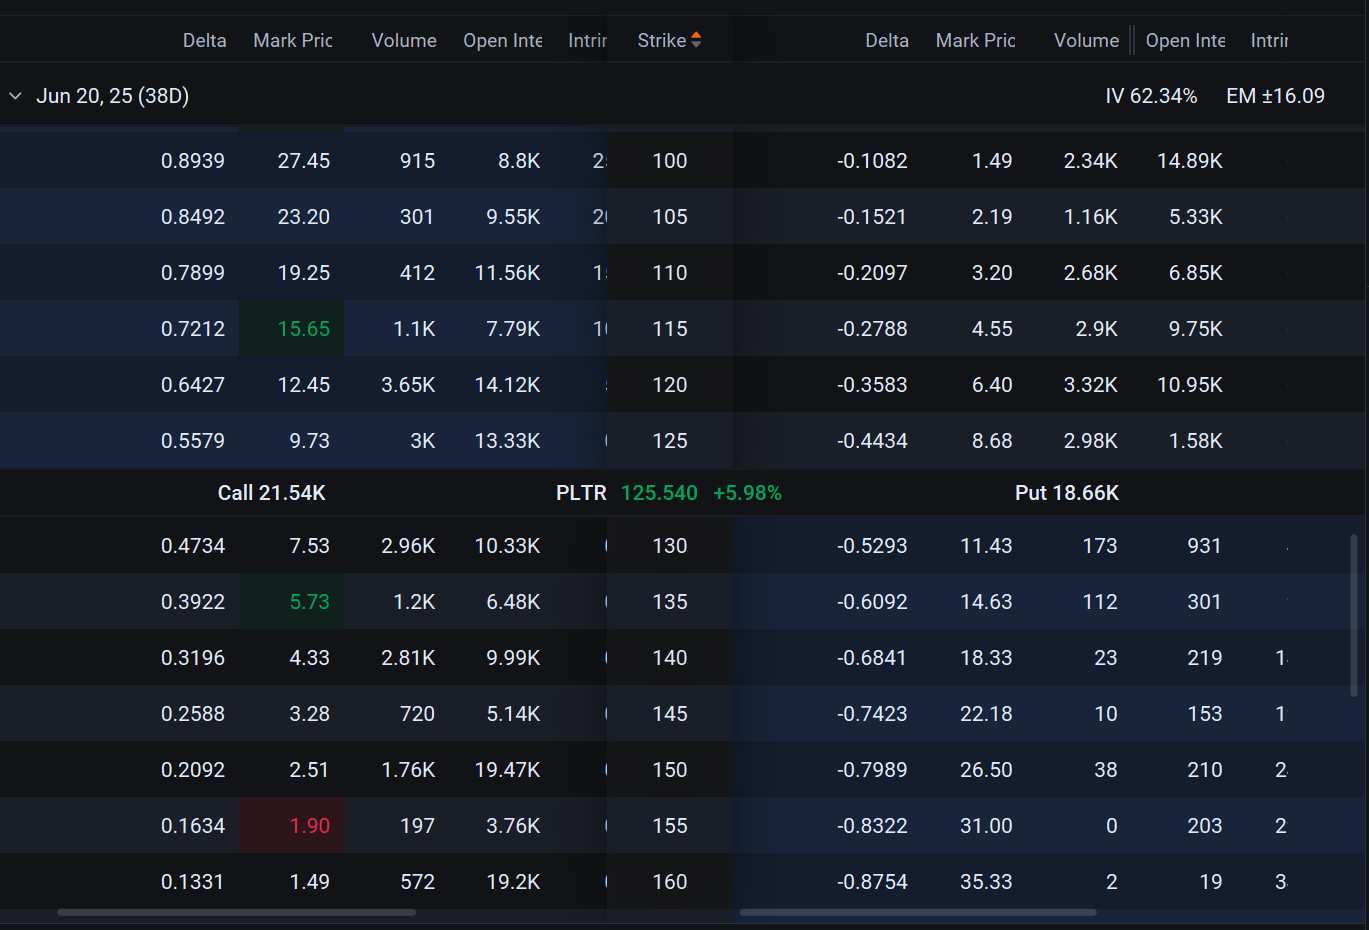Image resolution: width=1369 pixels, height=930 pixels.
Task: Click the EM ±16.09 value
Action: click(x=1276, y=96)
